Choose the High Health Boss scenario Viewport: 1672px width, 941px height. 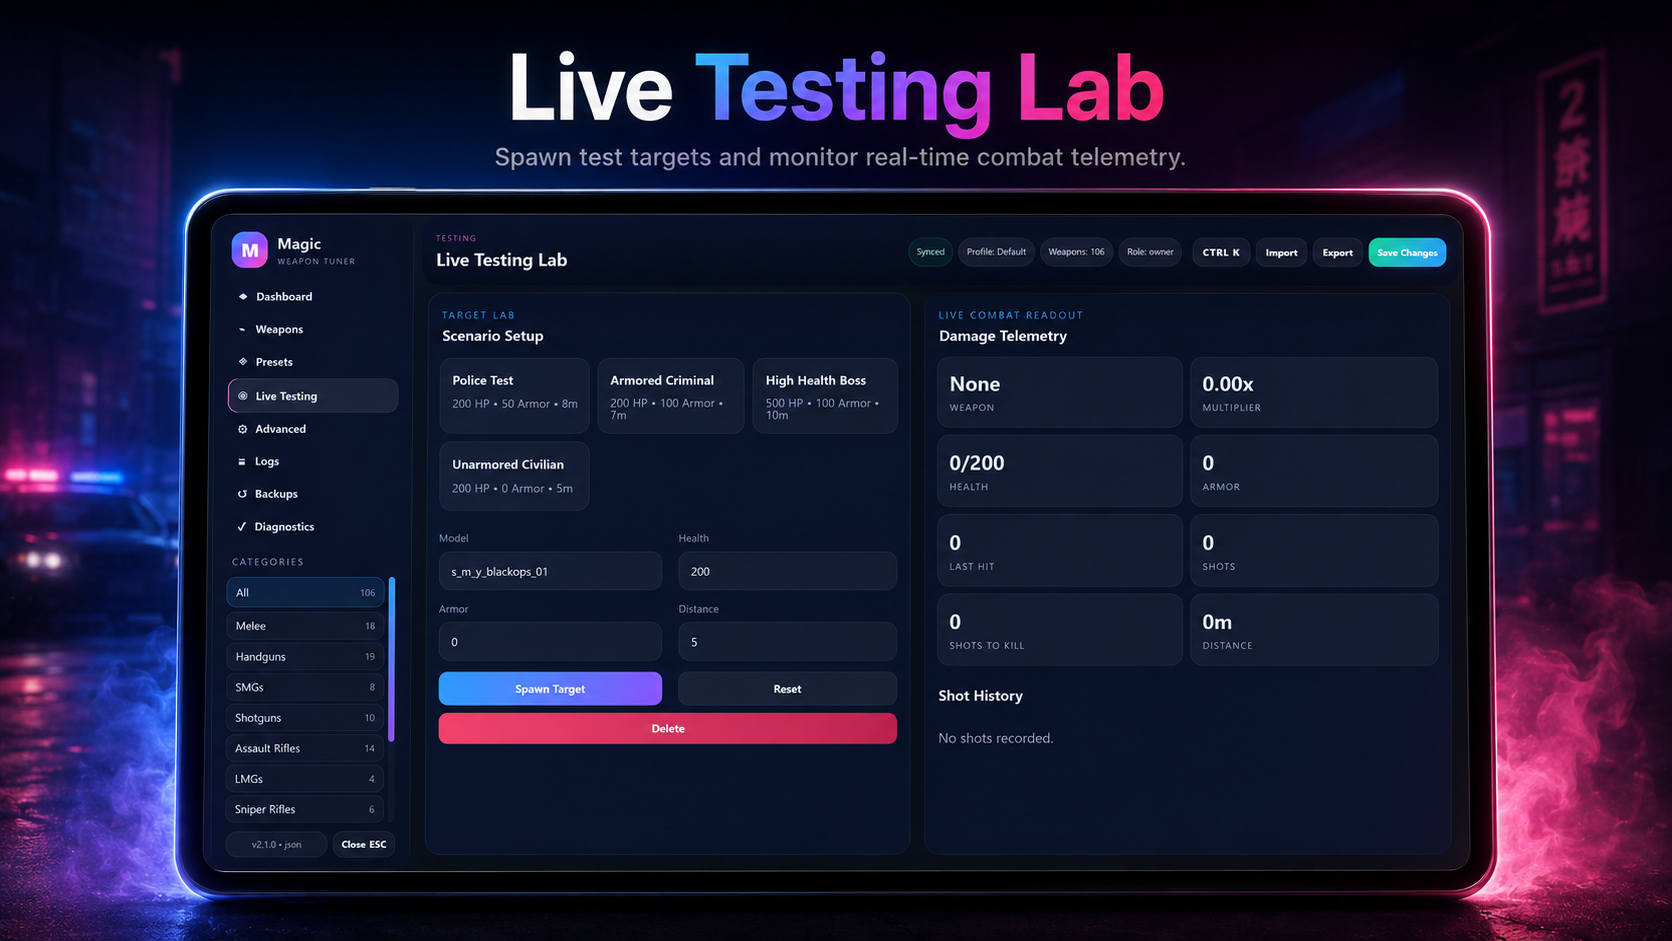tap(824, 395)
